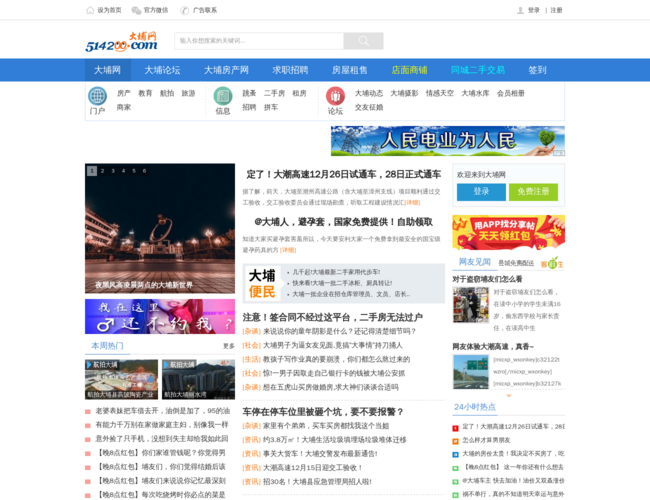Screen dimensions: 650x500
Task: Click the 我在这里还不约我 banner
Action: click(160, 316)
